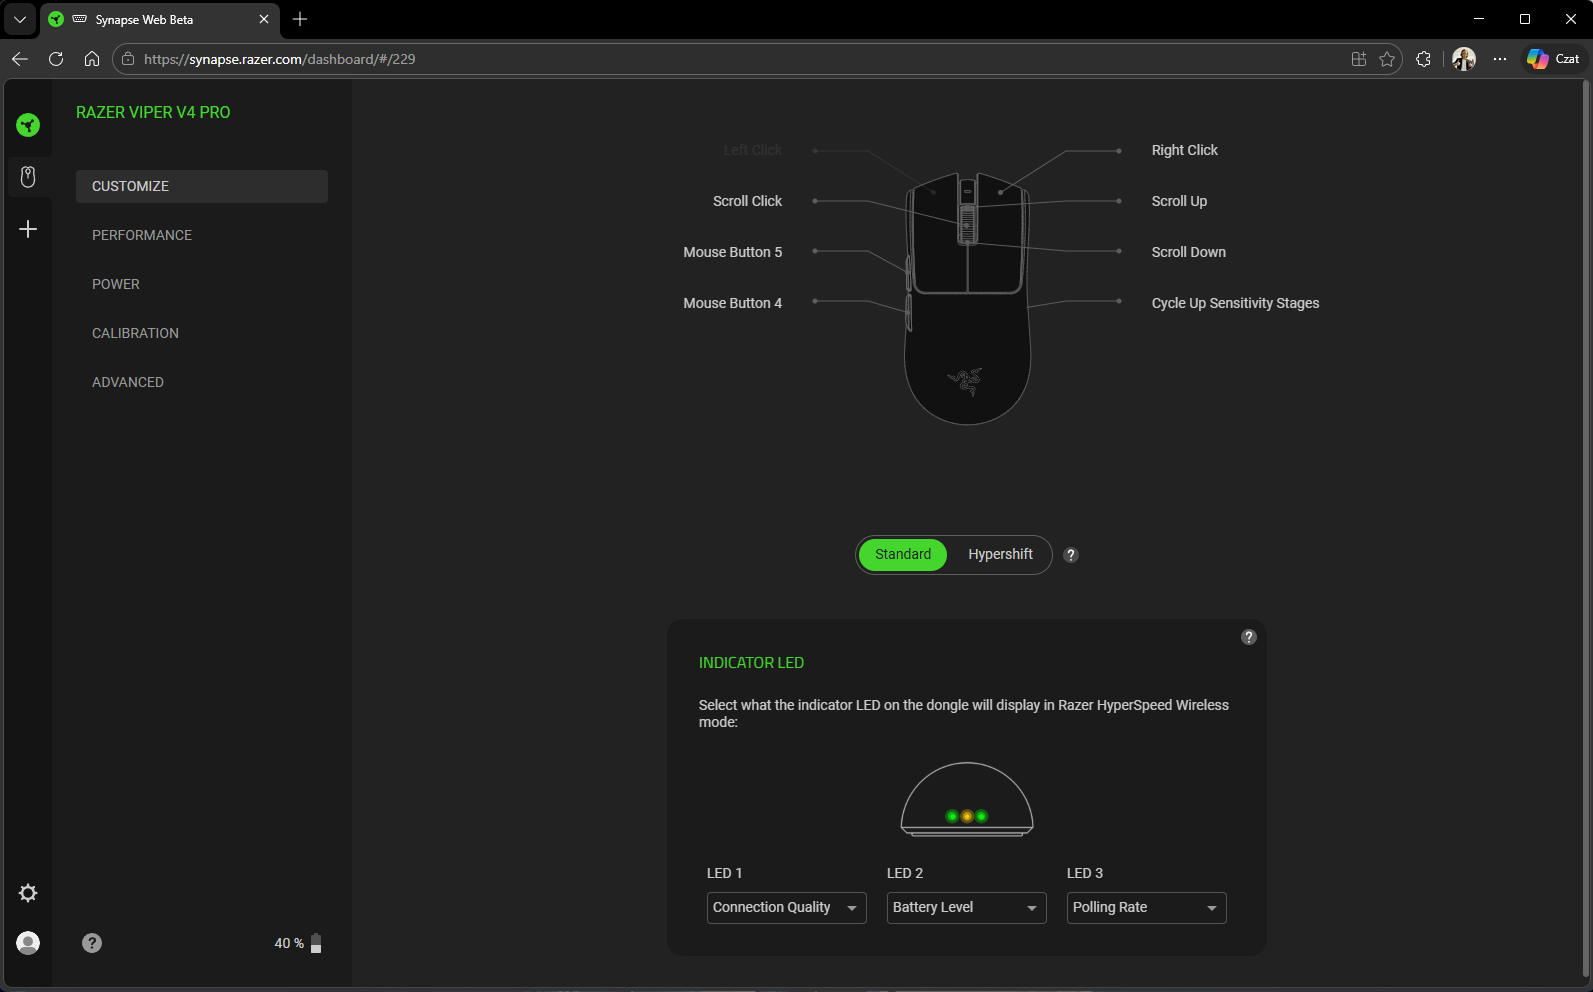Click the RAZER VIPER V4 PRO title

pyautogui.click(x=153, y=112)
